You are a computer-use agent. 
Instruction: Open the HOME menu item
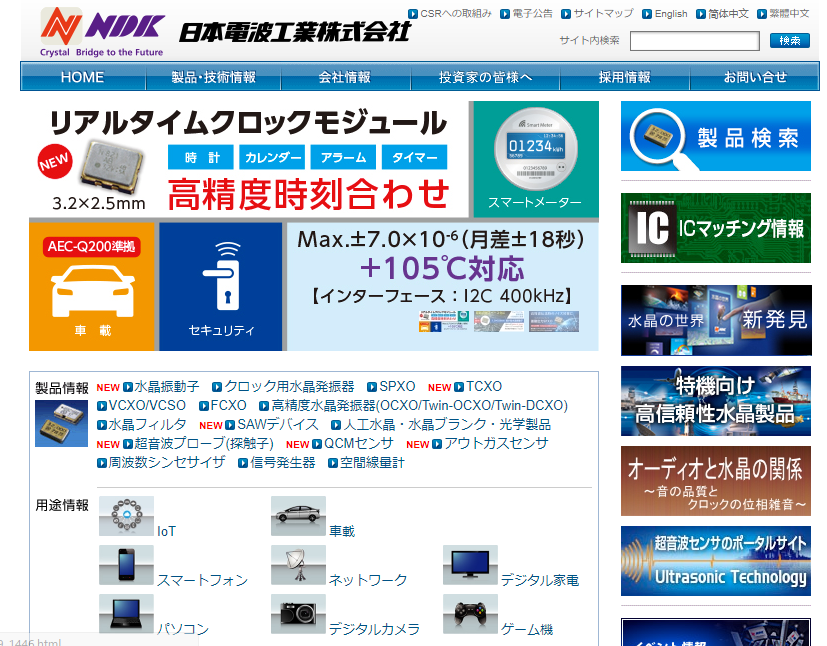[x=82, y=77]
